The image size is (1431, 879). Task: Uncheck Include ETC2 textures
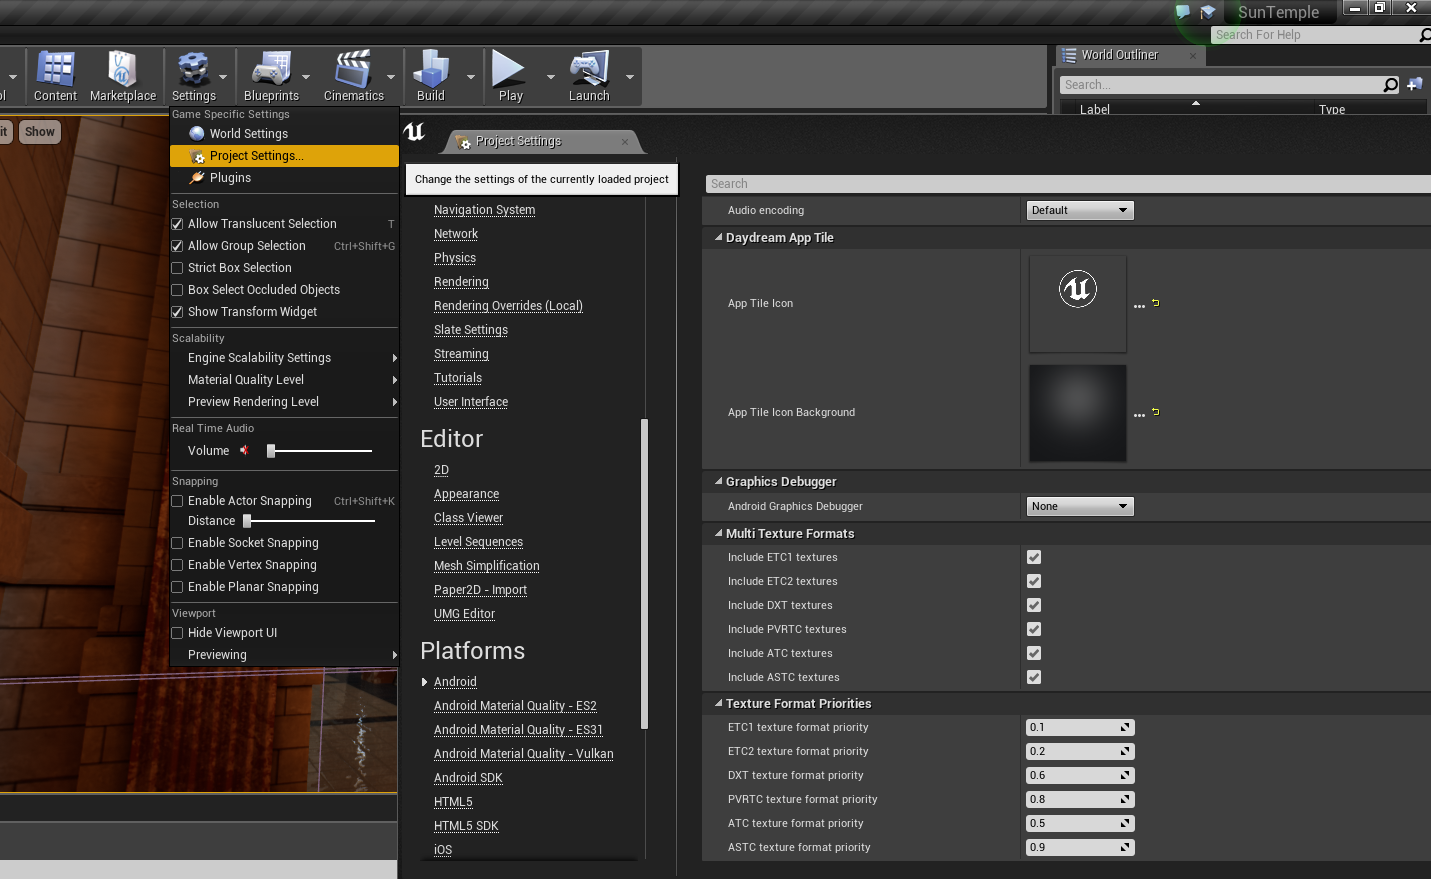1033,581
